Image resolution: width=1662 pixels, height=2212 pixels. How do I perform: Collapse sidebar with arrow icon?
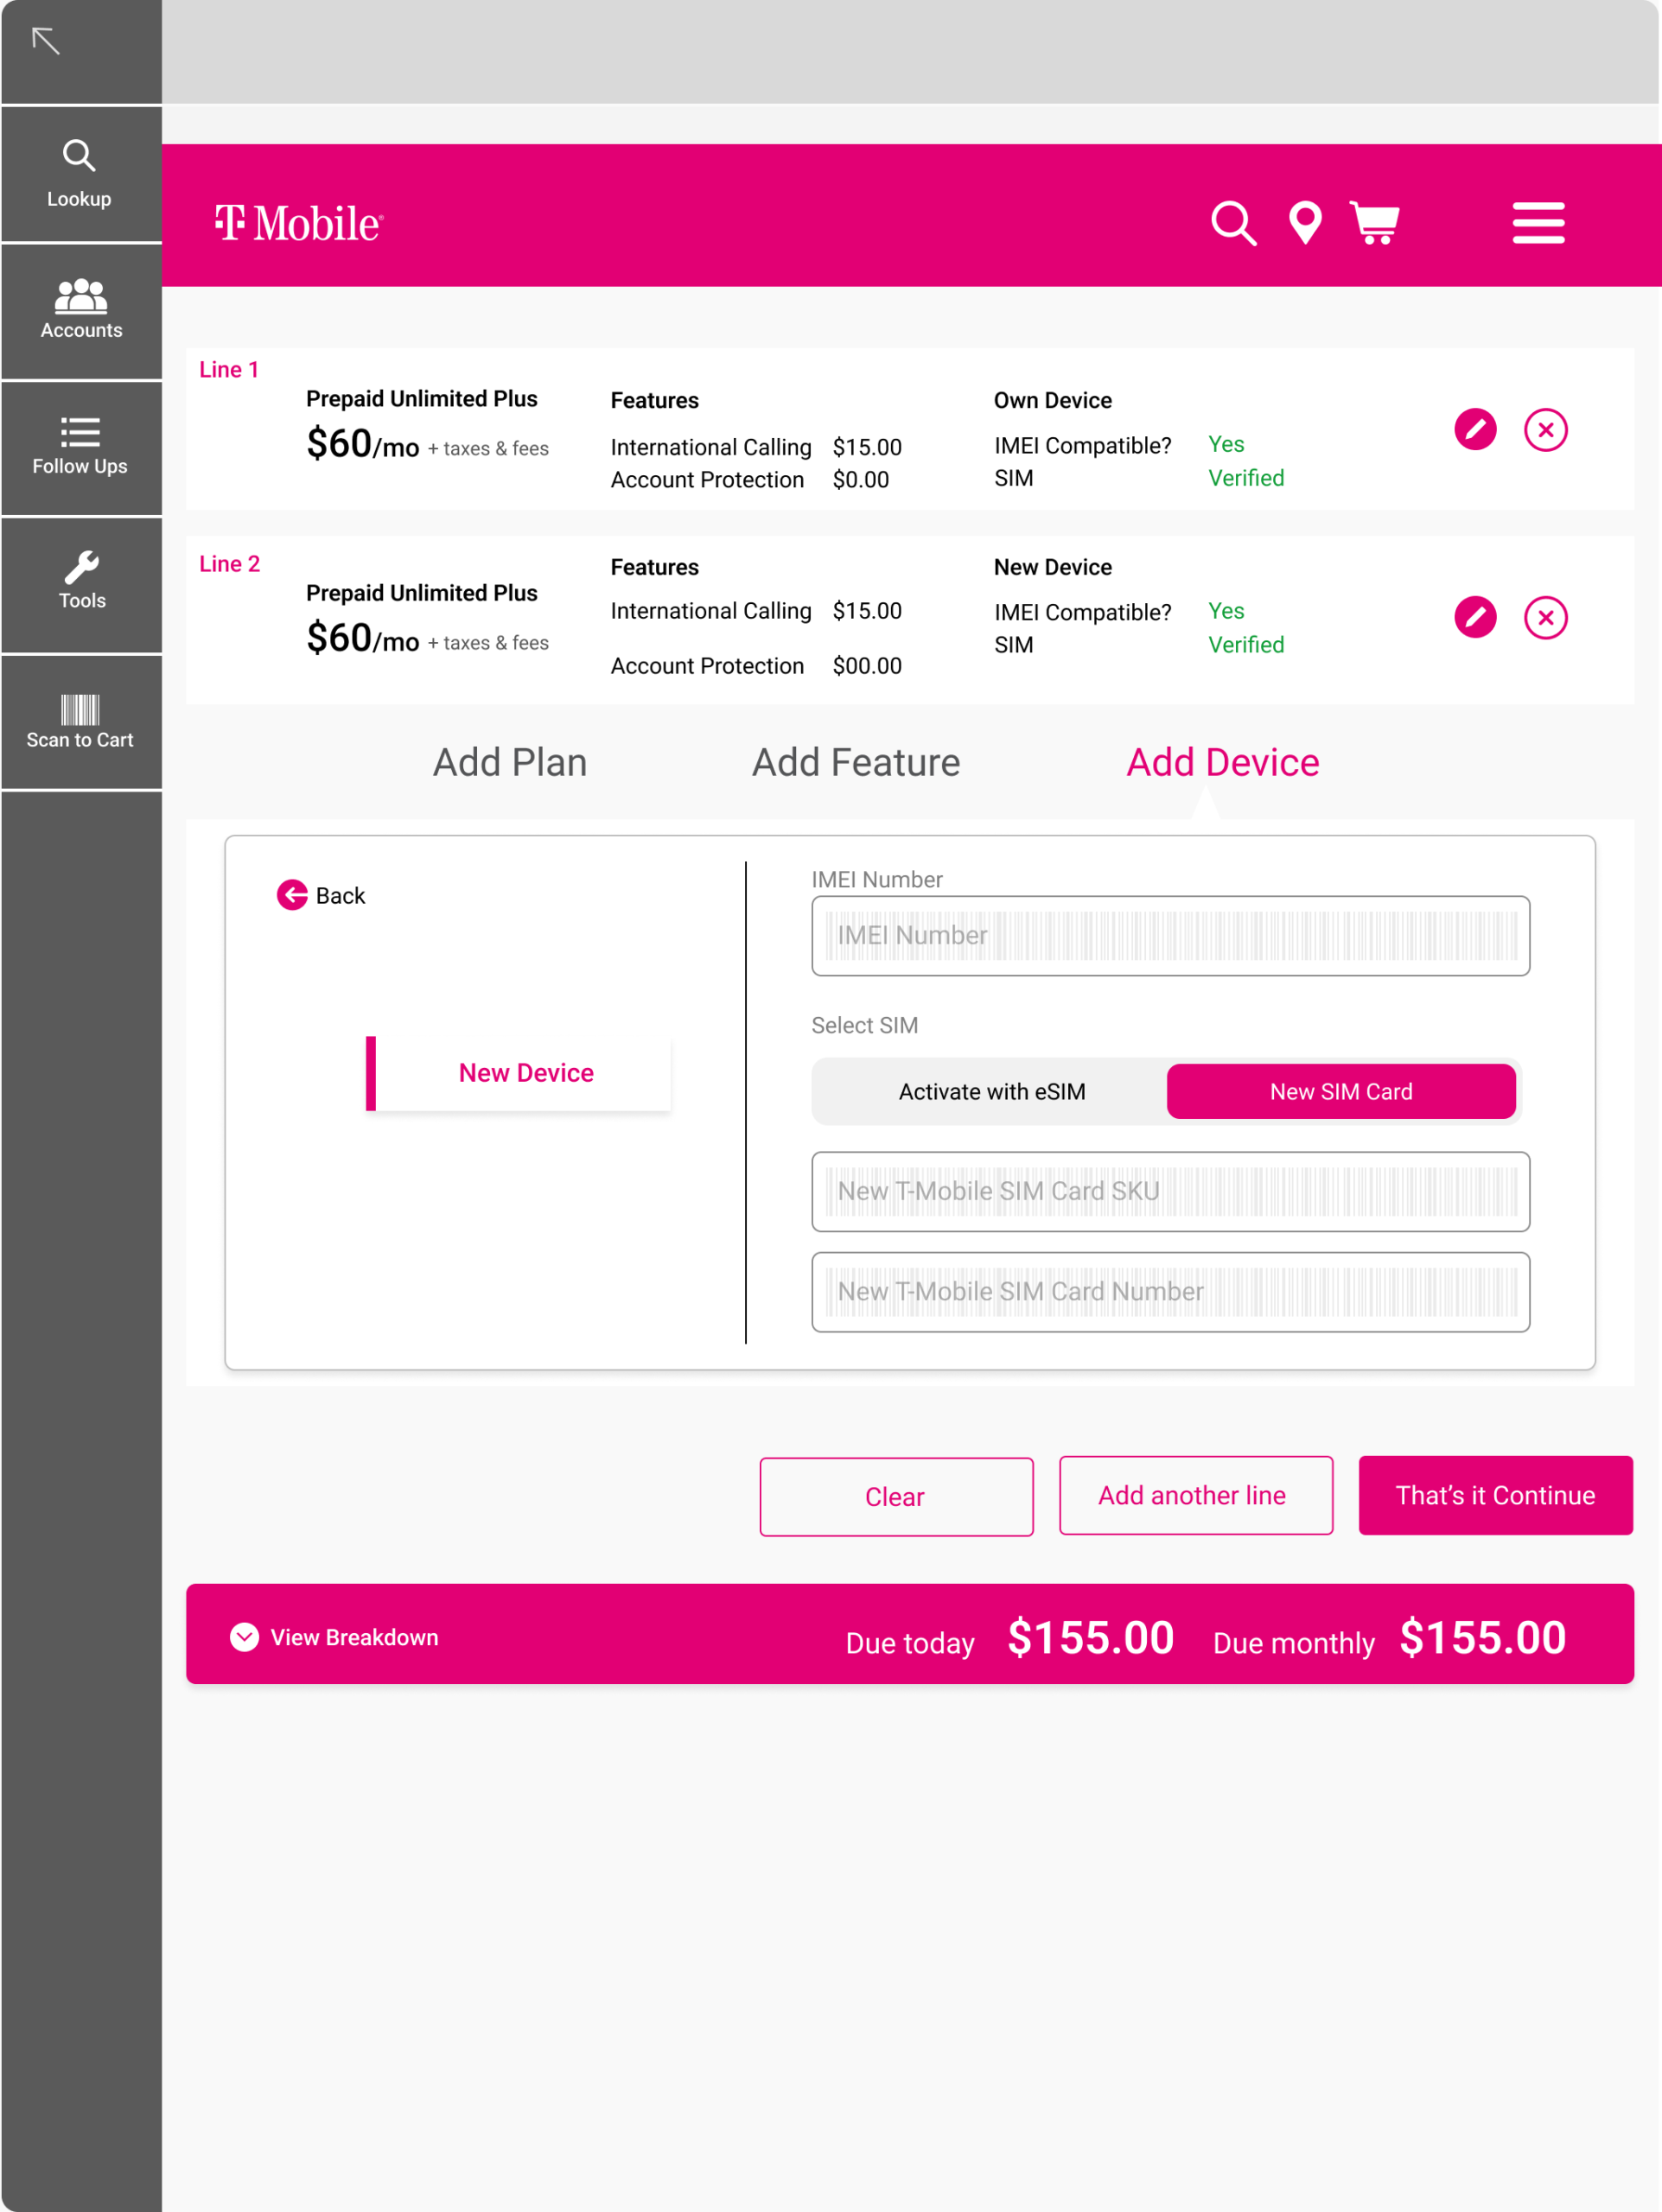pyautogui.click(x=46, y=42)
